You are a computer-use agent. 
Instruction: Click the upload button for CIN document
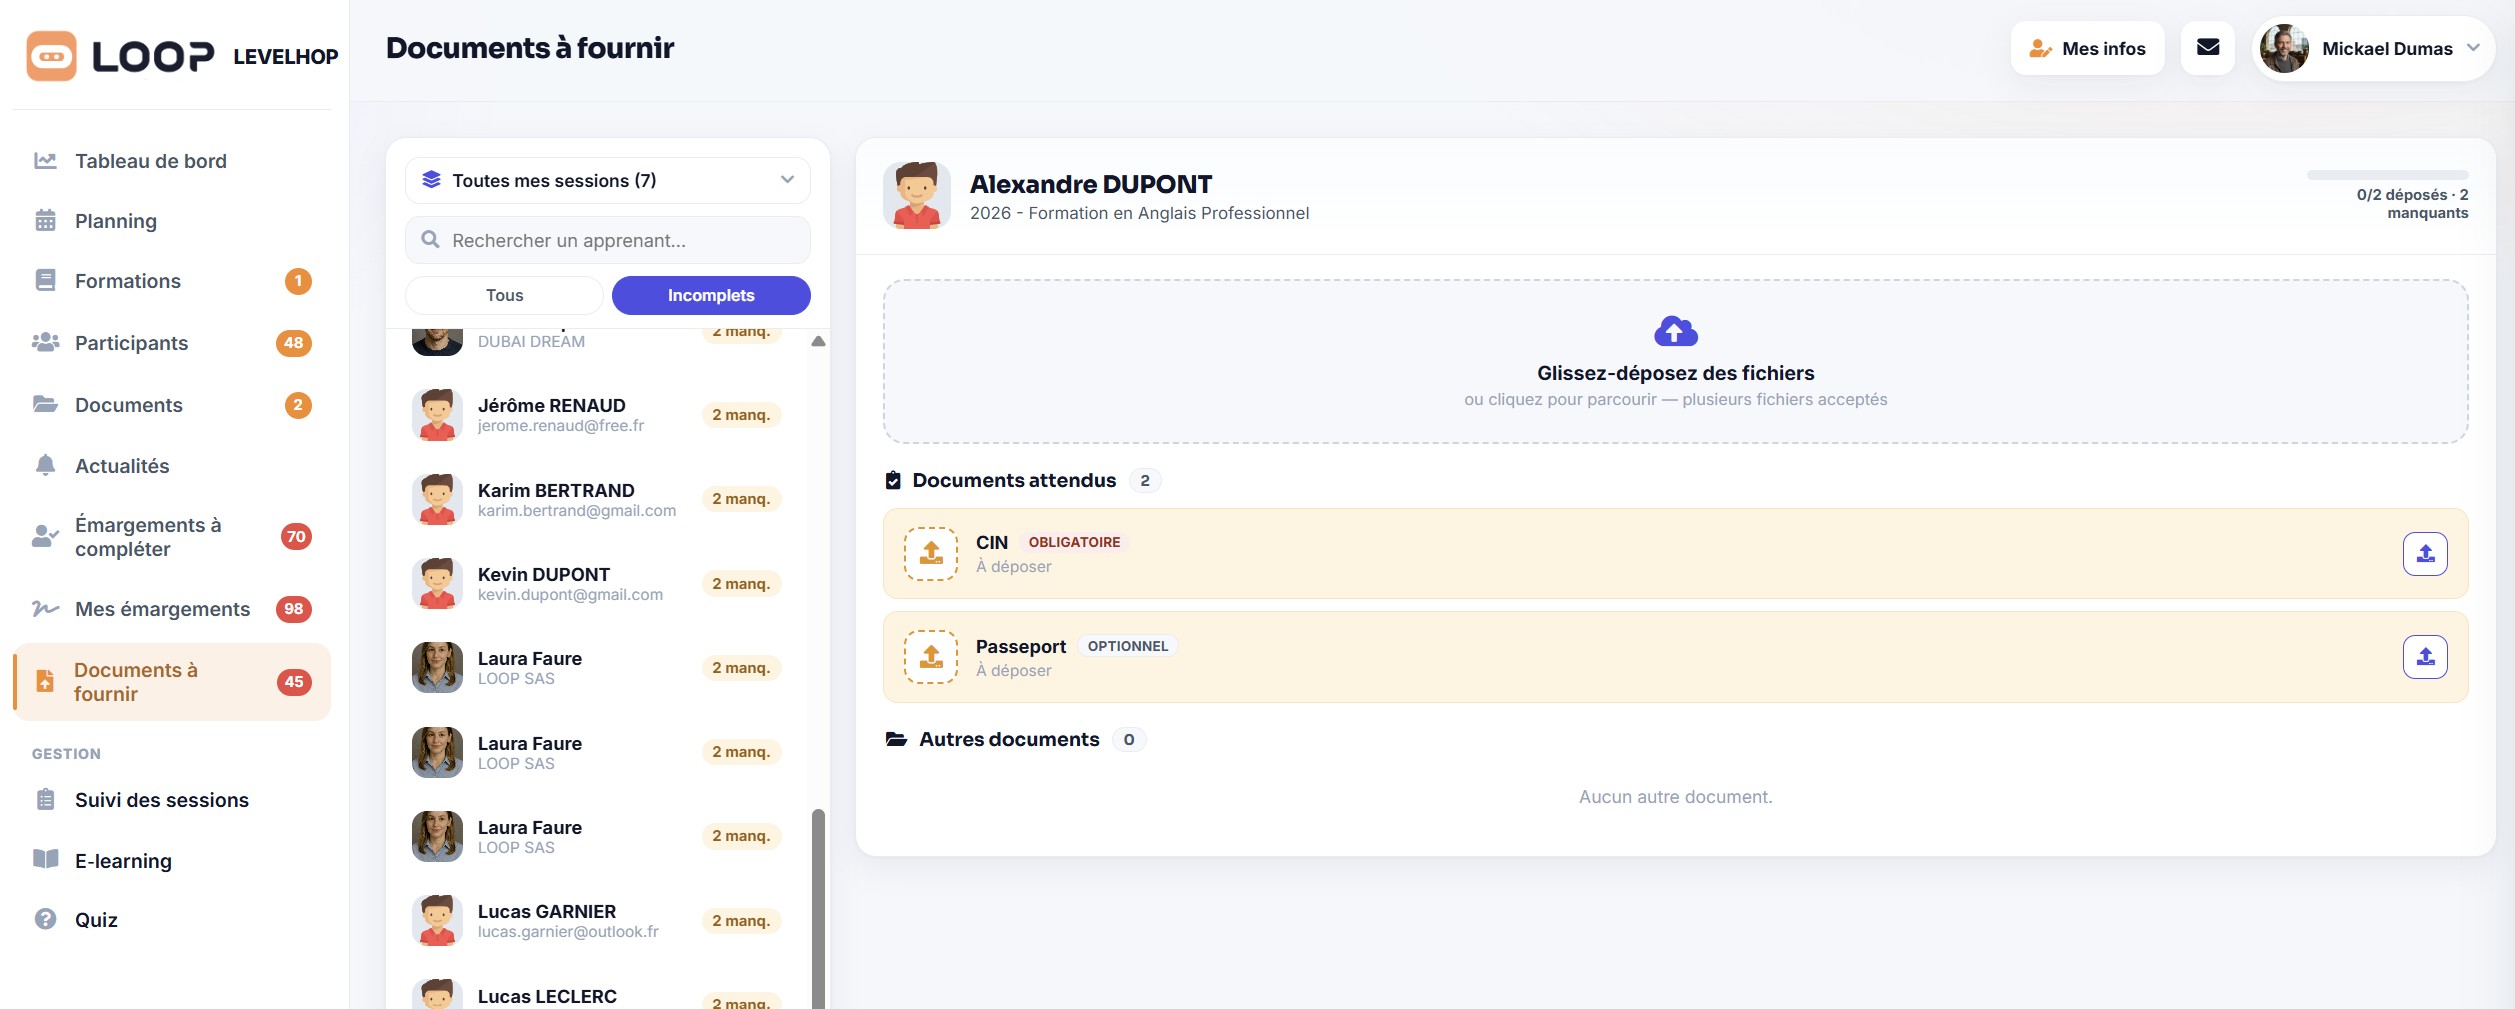click(2425, 554)
